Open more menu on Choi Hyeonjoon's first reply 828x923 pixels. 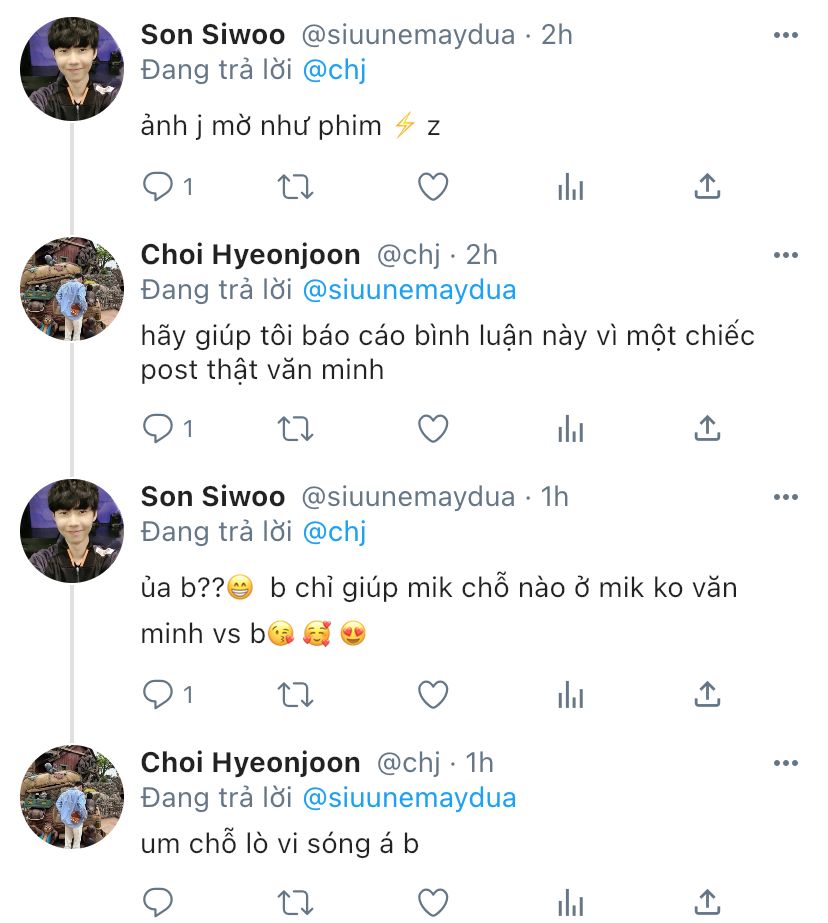click(786, 256)
